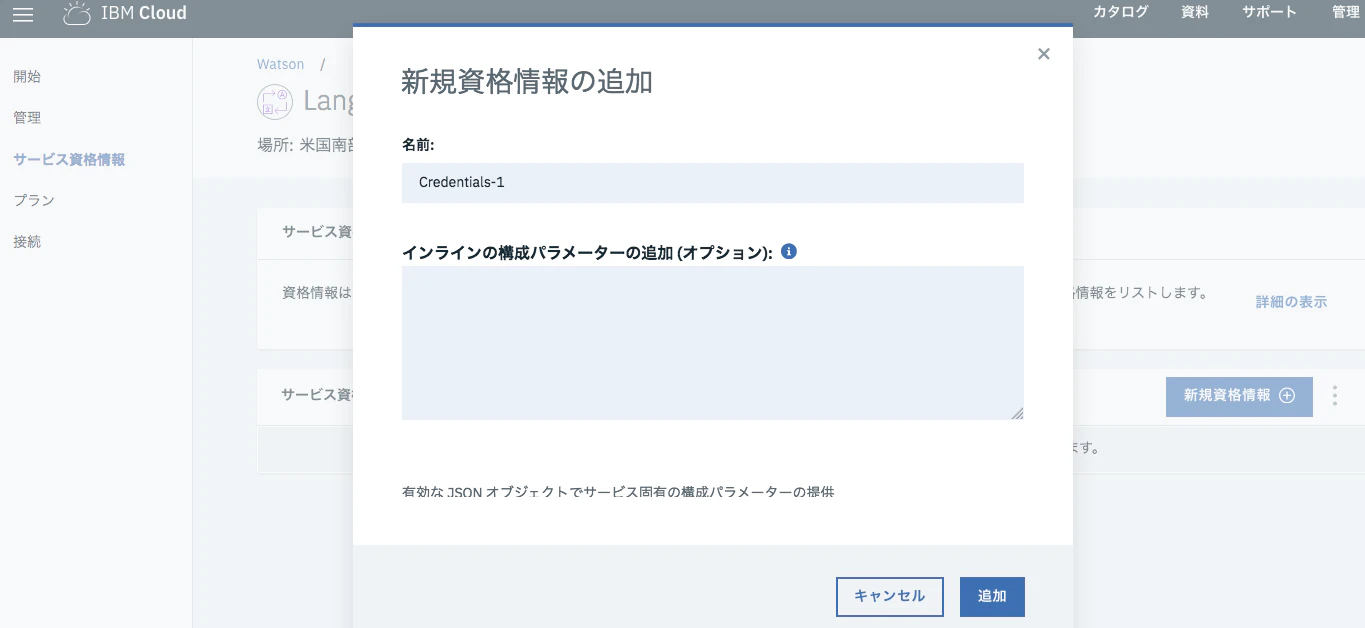Viewport: 1365px width, 628px height.
Task: Click the キャンセル button
Action: [889, 597]
